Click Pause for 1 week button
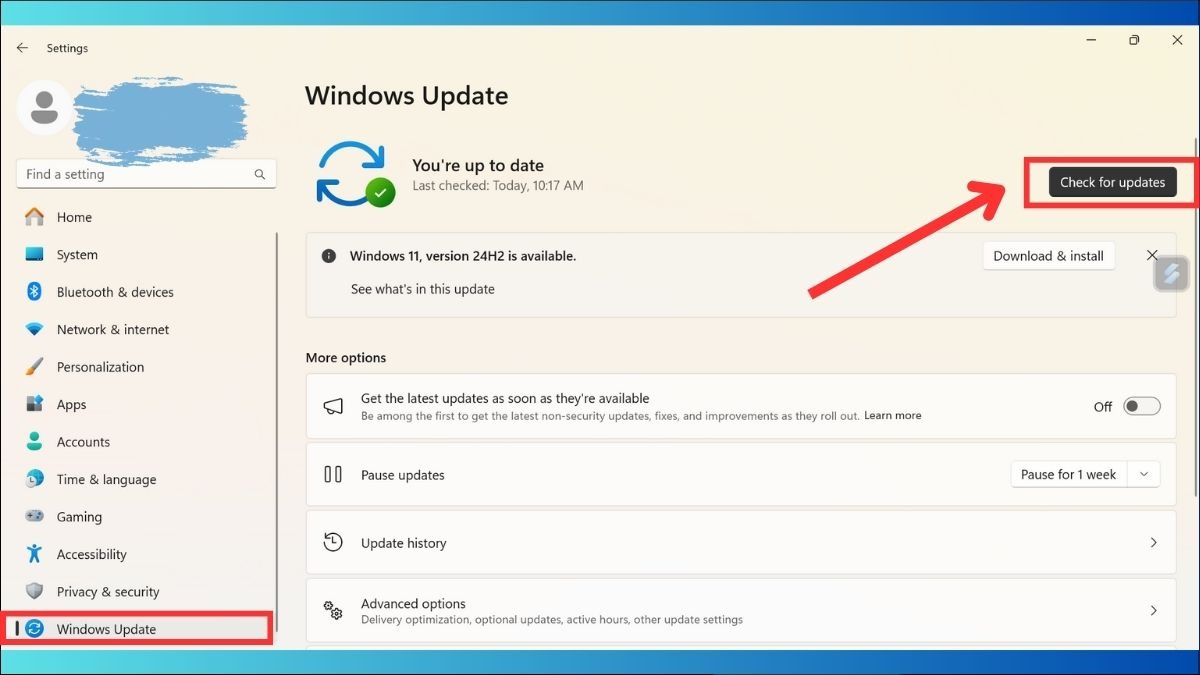The image size is (1200, 675). [1068, 474]
